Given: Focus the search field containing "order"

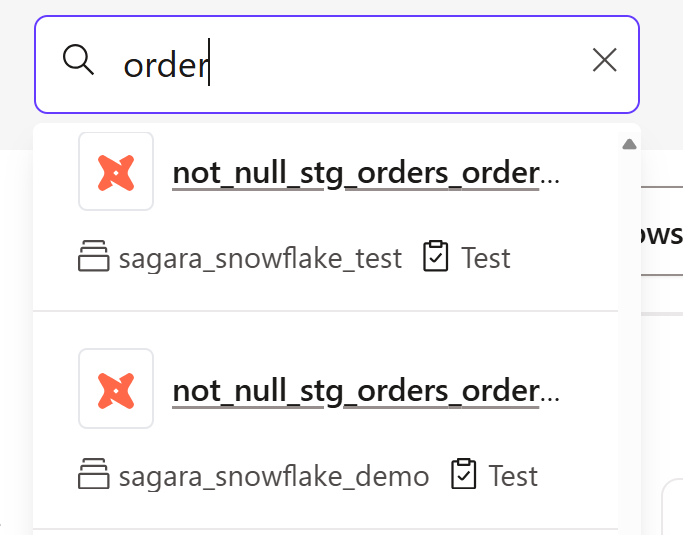Looking at the screenshot, I should click(337, 64).
